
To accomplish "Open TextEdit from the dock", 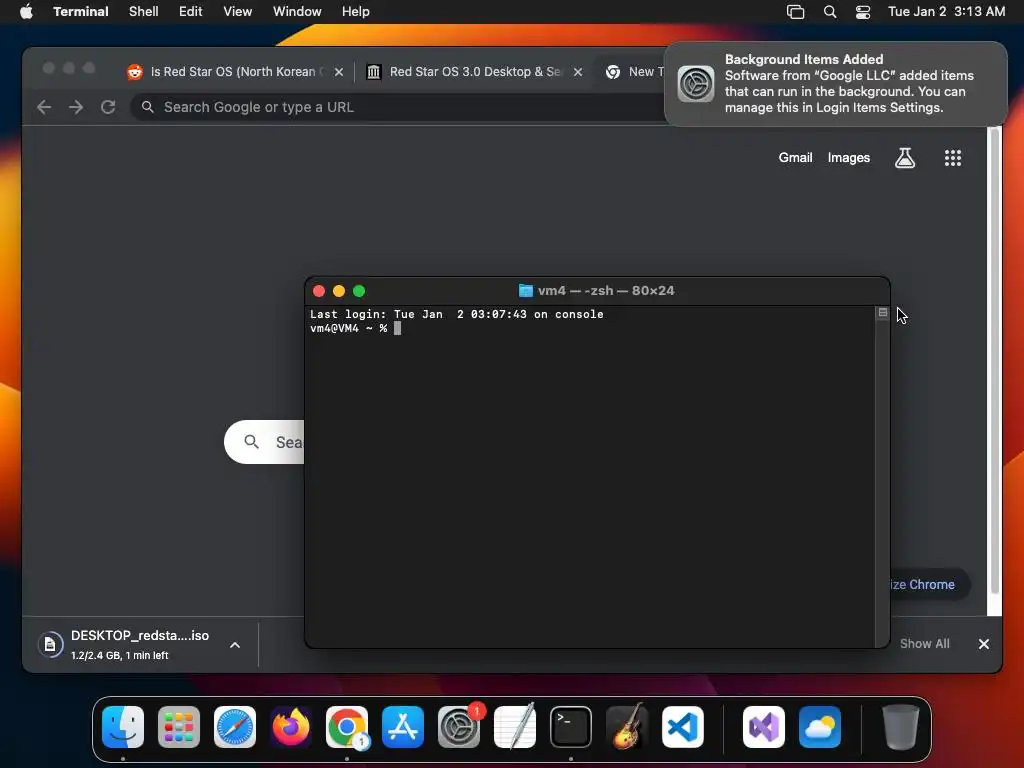I will pyautogui.click(x=515, y=727).
